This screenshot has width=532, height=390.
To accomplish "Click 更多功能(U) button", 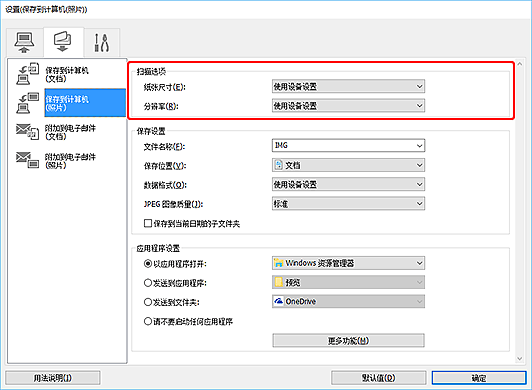I will point(348,340).
